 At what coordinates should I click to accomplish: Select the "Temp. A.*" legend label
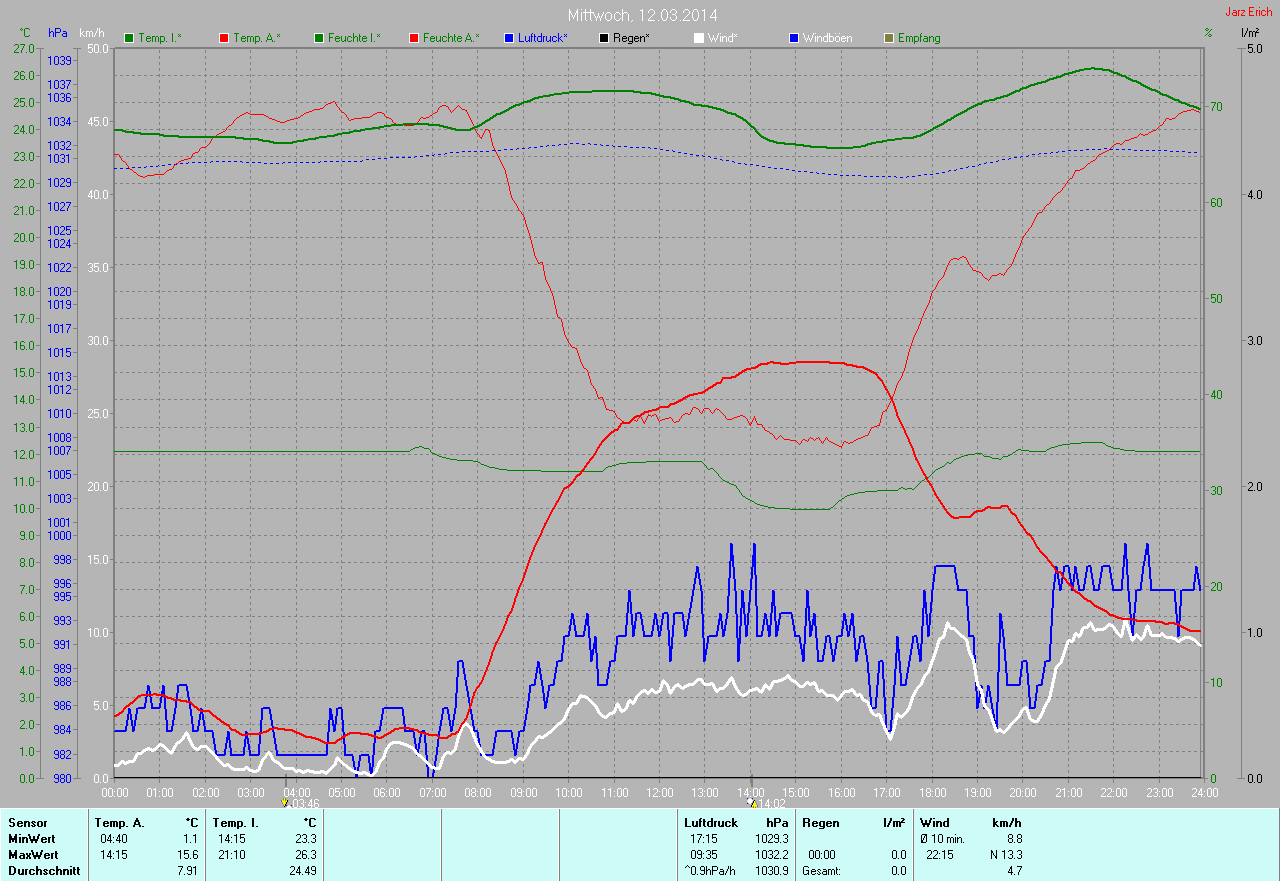pos(257,38)
